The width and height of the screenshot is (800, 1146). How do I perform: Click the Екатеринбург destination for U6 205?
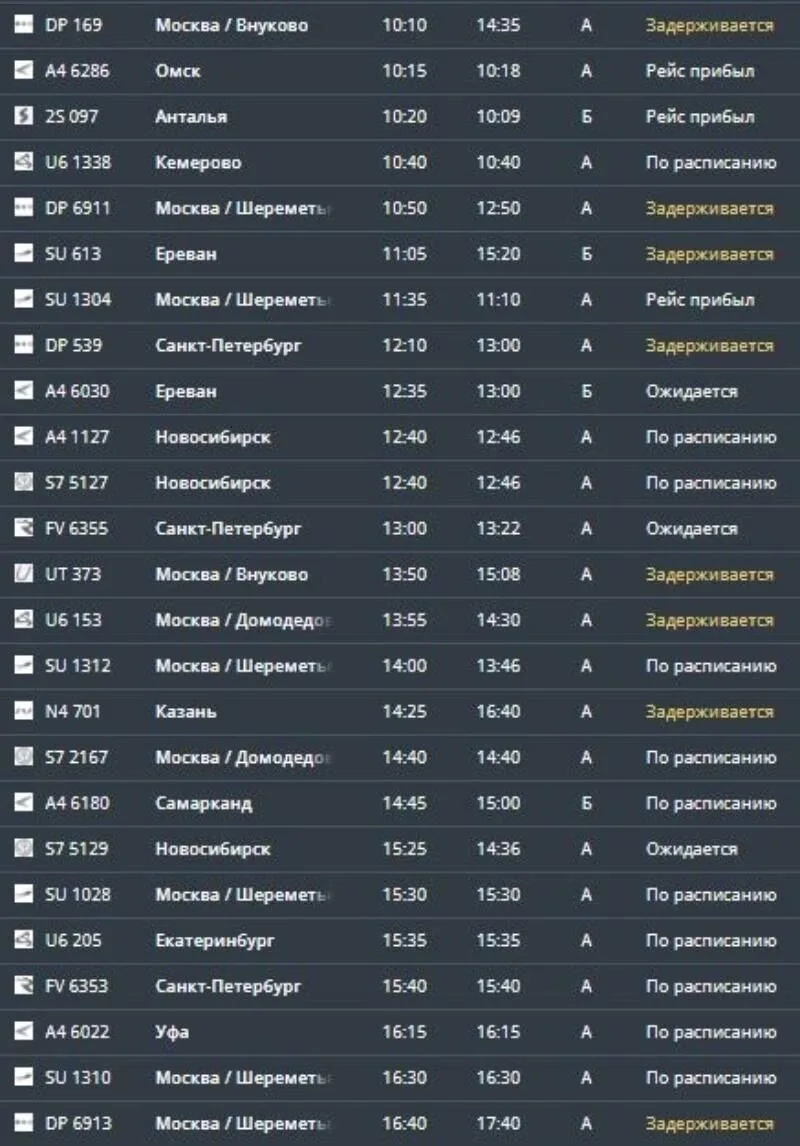(215, 941)
